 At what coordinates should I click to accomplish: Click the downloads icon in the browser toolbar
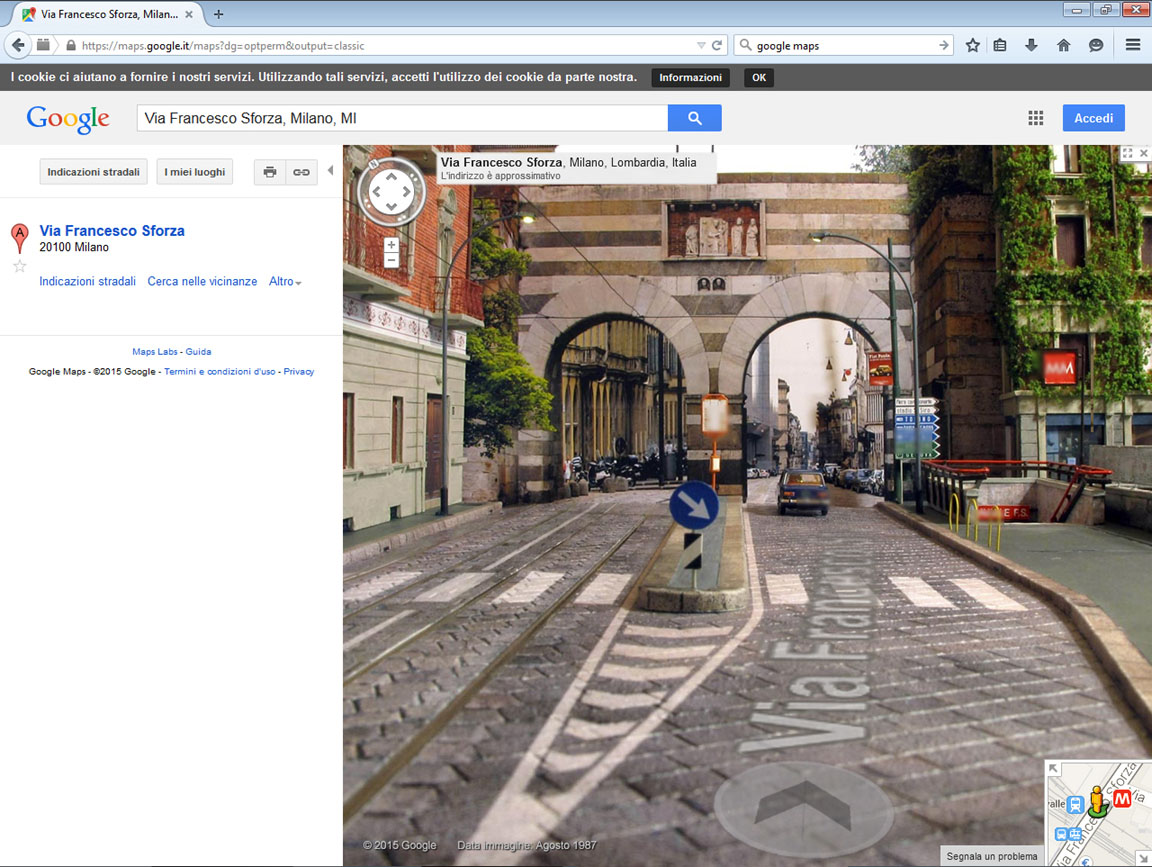click(1031, 45)
